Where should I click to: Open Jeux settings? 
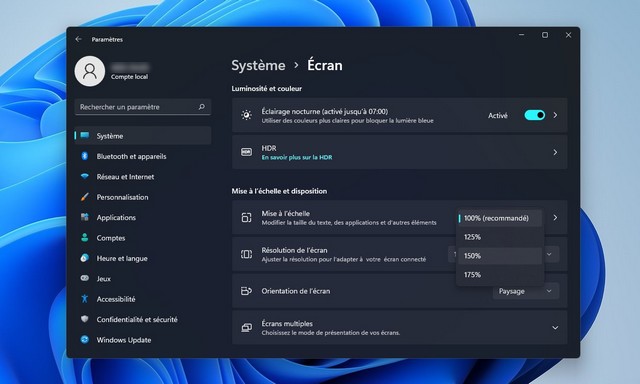[143, 278]
